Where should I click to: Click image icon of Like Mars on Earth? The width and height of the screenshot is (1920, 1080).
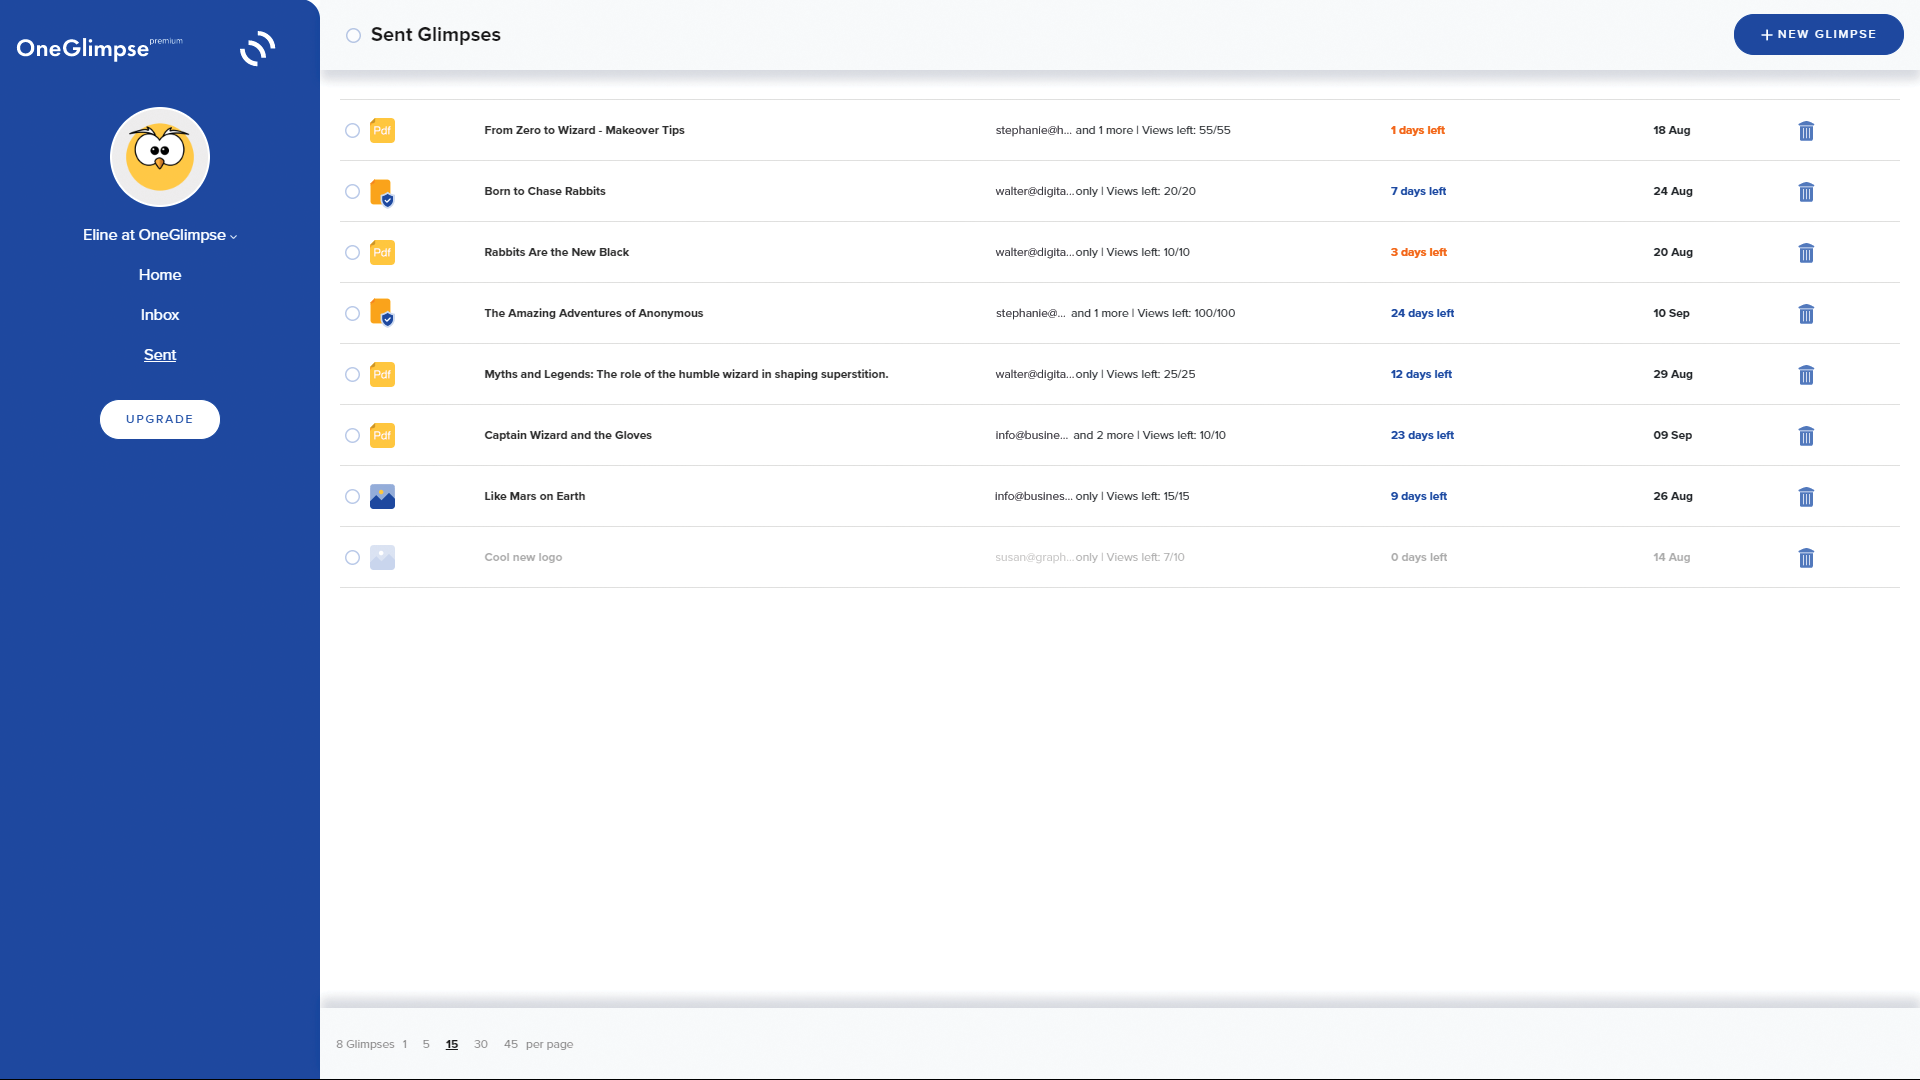(x=382, y=497)
